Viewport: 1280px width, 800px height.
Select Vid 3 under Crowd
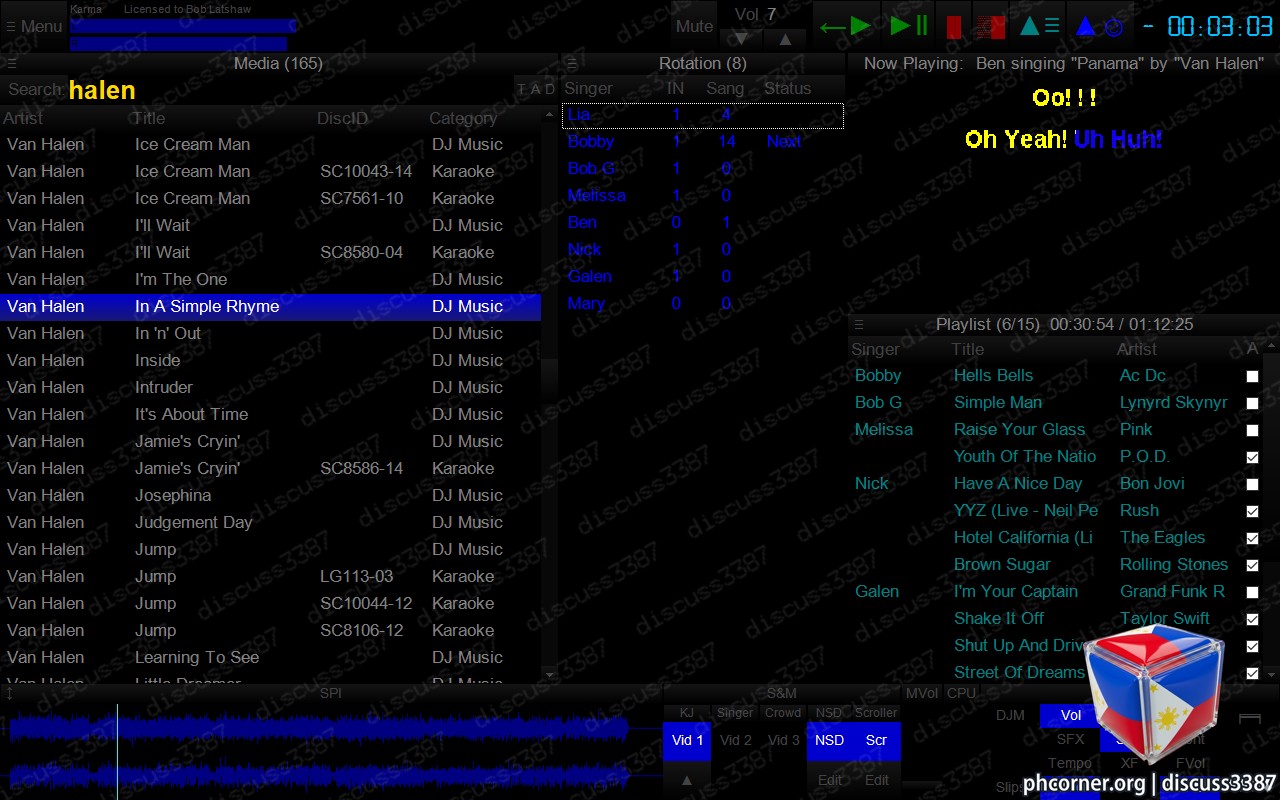pos(783,741)
